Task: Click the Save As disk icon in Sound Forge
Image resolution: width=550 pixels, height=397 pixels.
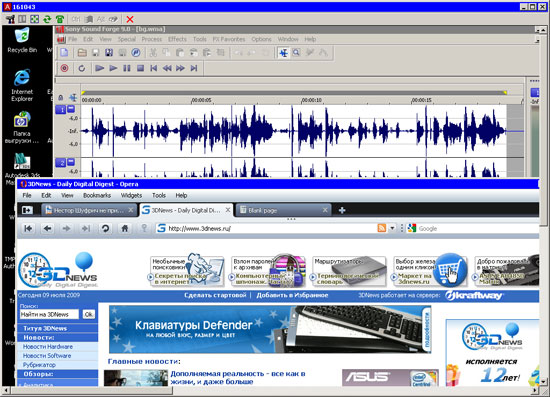Action: point(109,53)
